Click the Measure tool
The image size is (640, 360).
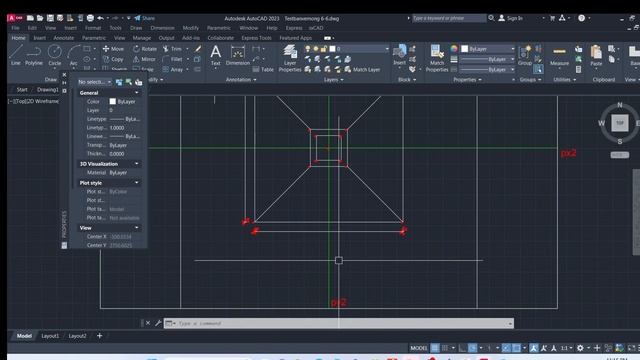559,56
